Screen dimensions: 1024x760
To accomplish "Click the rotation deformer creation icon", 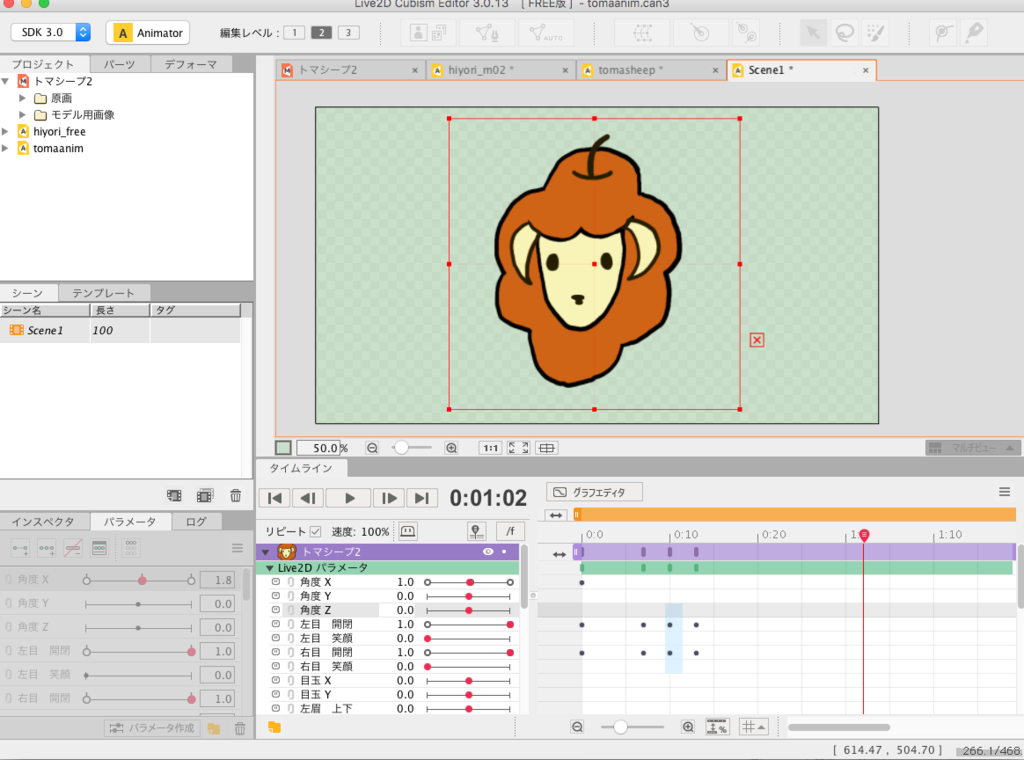I will [x=699, y=33].
